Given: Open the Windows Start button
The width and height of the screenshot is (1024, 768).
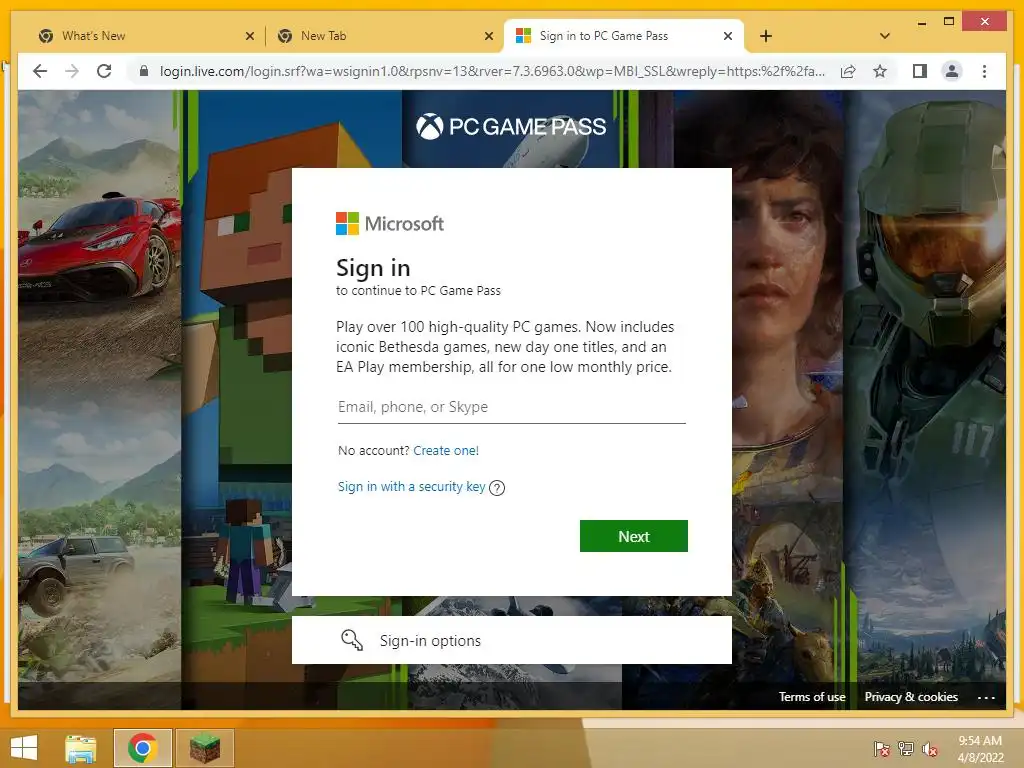Looking at the screenshot, I should click(24, 748).
